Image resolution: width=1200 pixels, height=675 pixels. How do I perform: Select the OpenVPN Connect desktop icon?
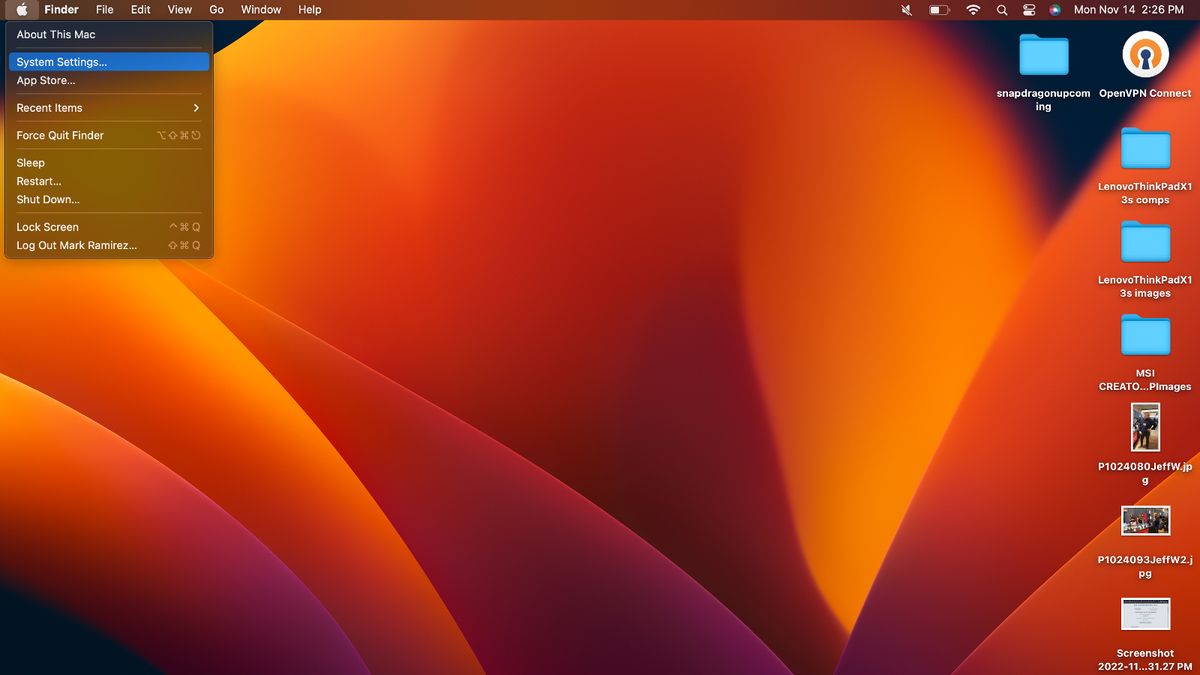(x=1145, y=56)
